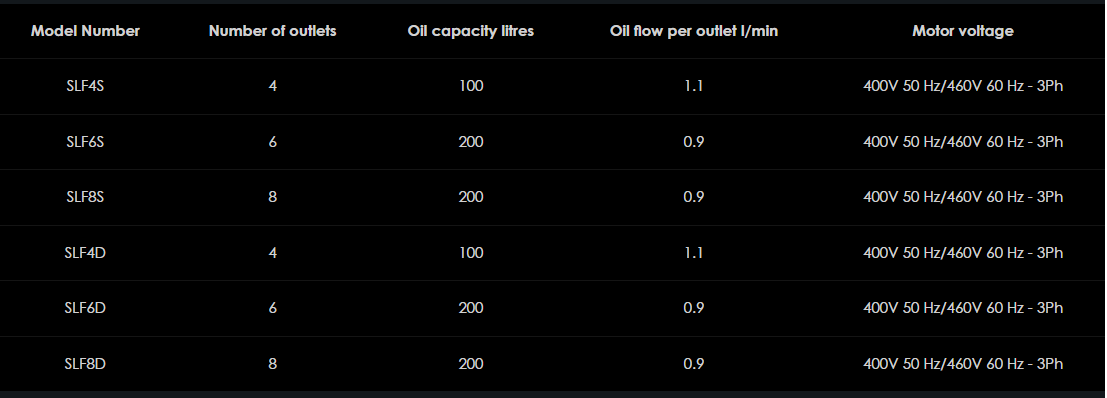Click the outlets count 8 for SLF8D
The image size is (1107, 398).
click(273, 363)
